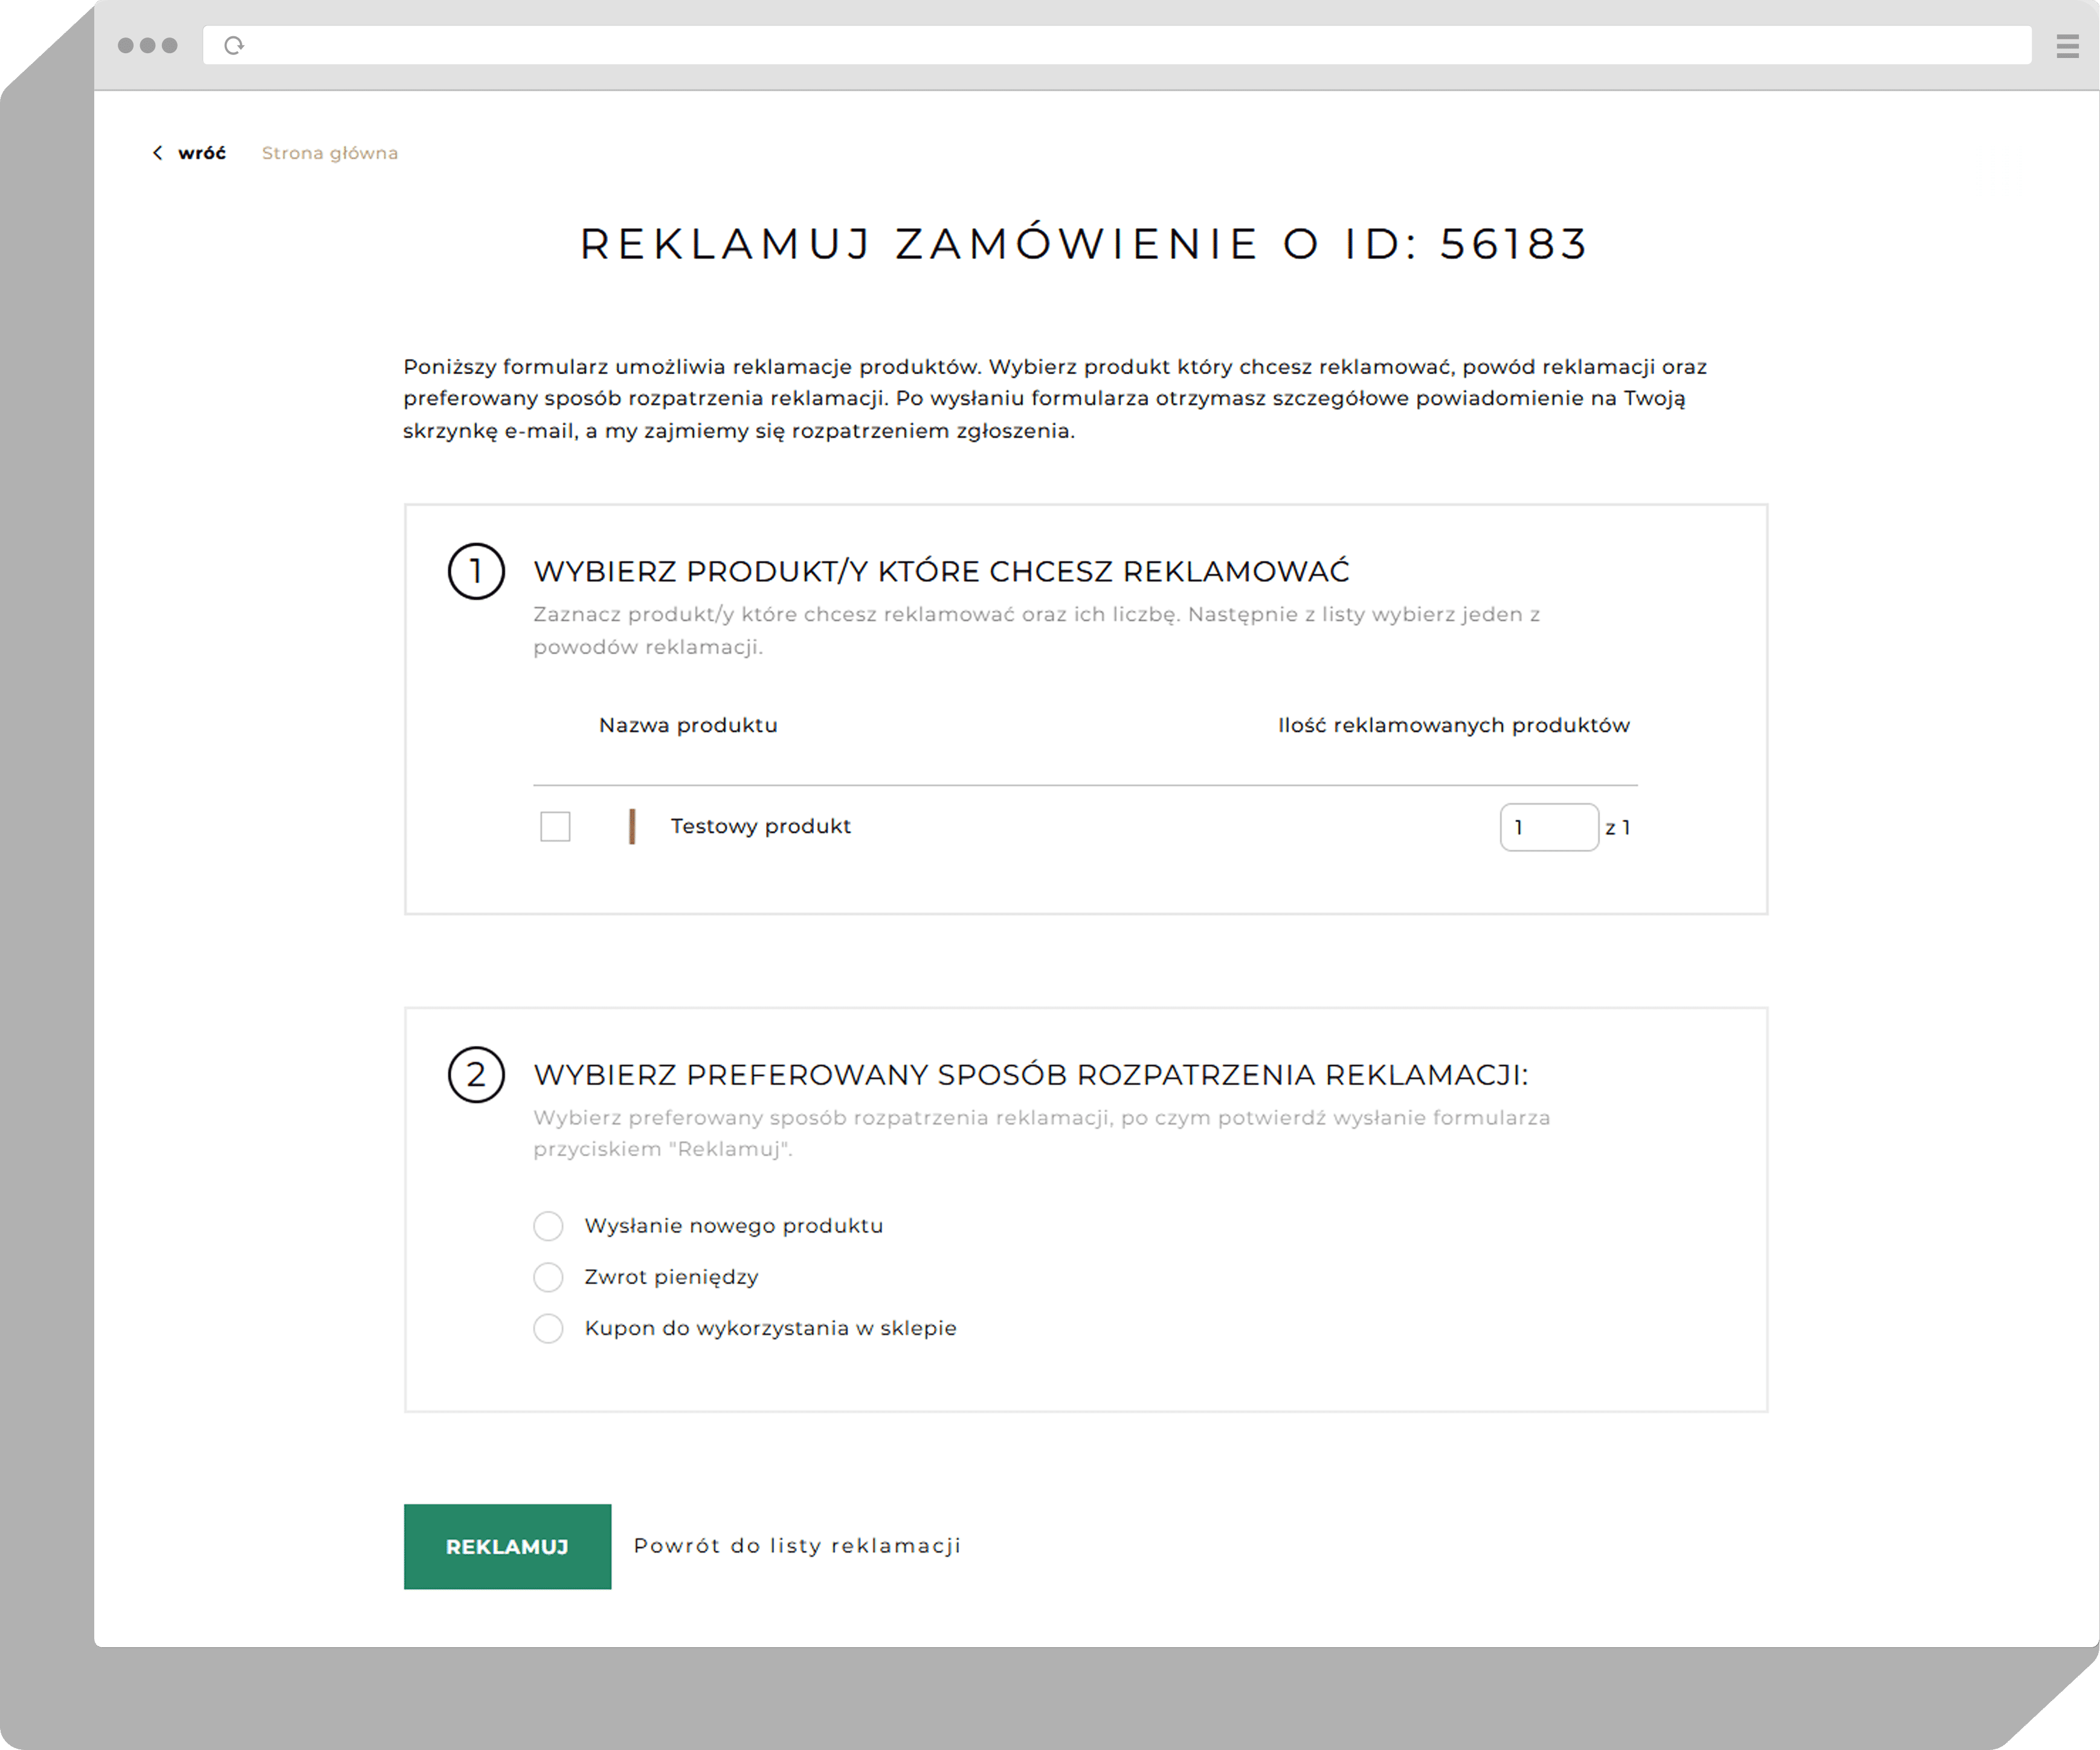
Task: Click the back chevron beside wróć
Action: point(157,153)
